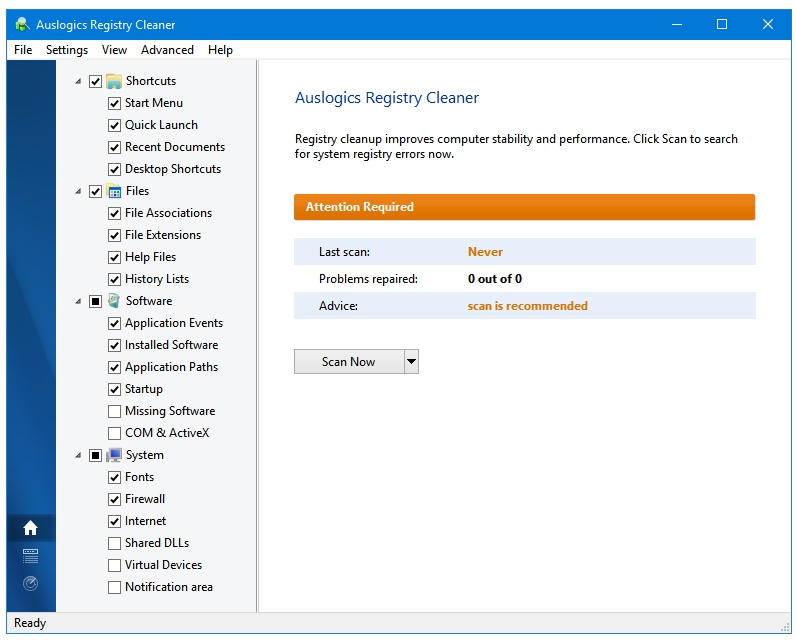The height and width of the screenshot is (640, 796).
Task: Click the Auslogics Registry Cleaner heading
Action: pos(387,97)
